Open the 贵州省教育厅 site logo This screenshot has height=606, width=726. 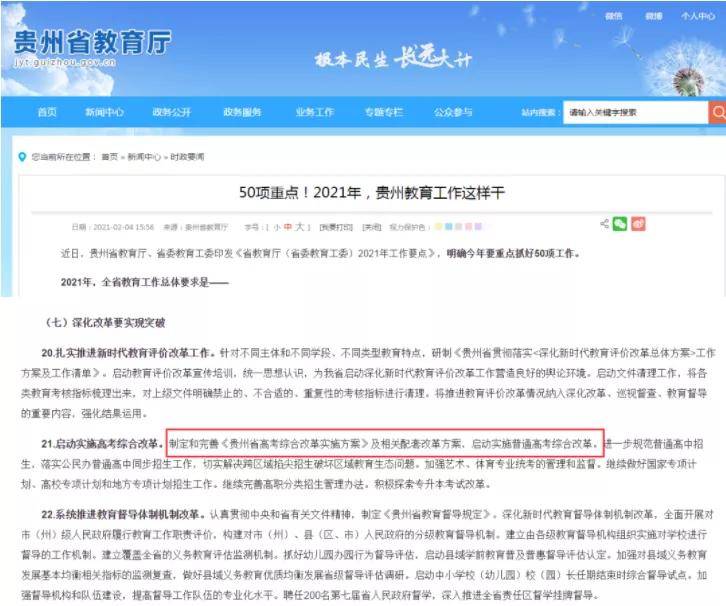click(x=92, y=46)
